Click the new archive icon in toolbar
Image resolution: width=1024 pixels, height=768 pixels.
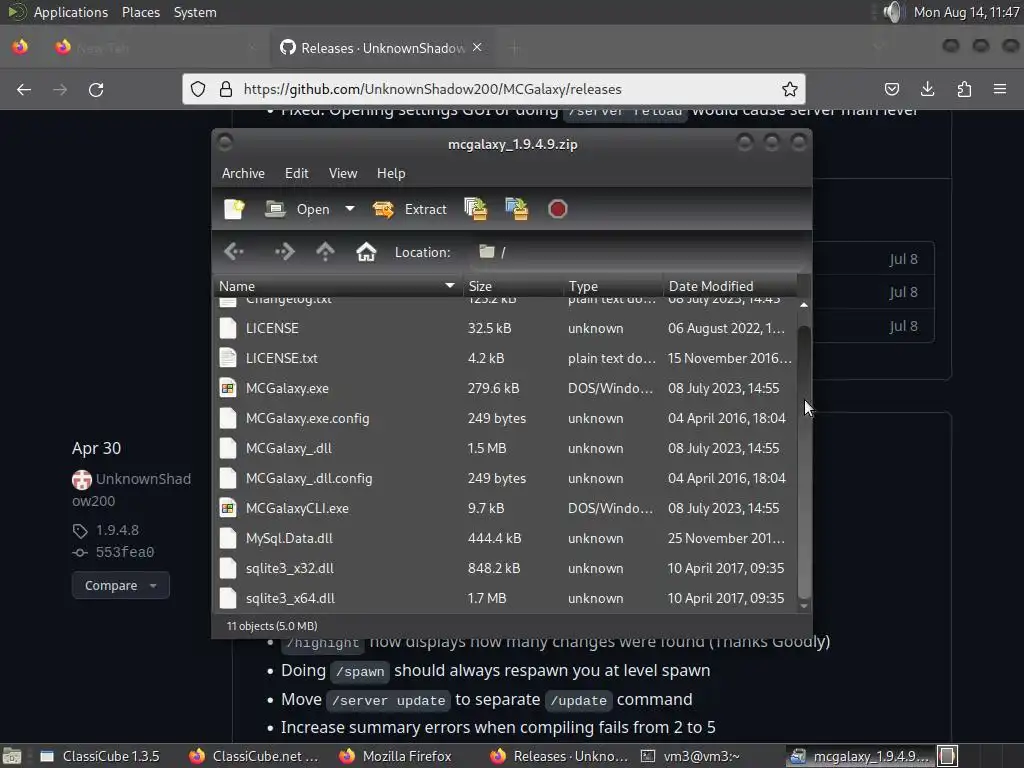(234, 209)
